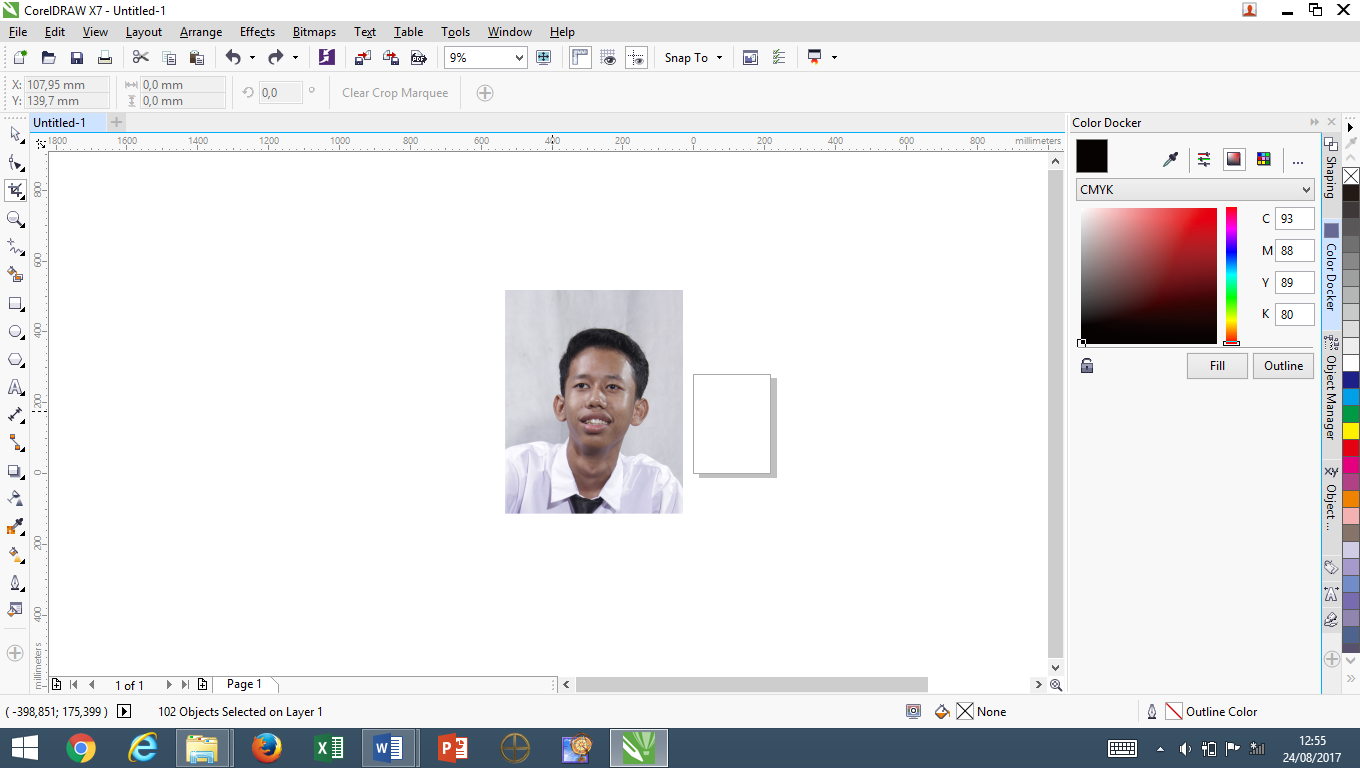1360x768 pixels.
Task: Select the Crop tool
Action: coord(15,190)
